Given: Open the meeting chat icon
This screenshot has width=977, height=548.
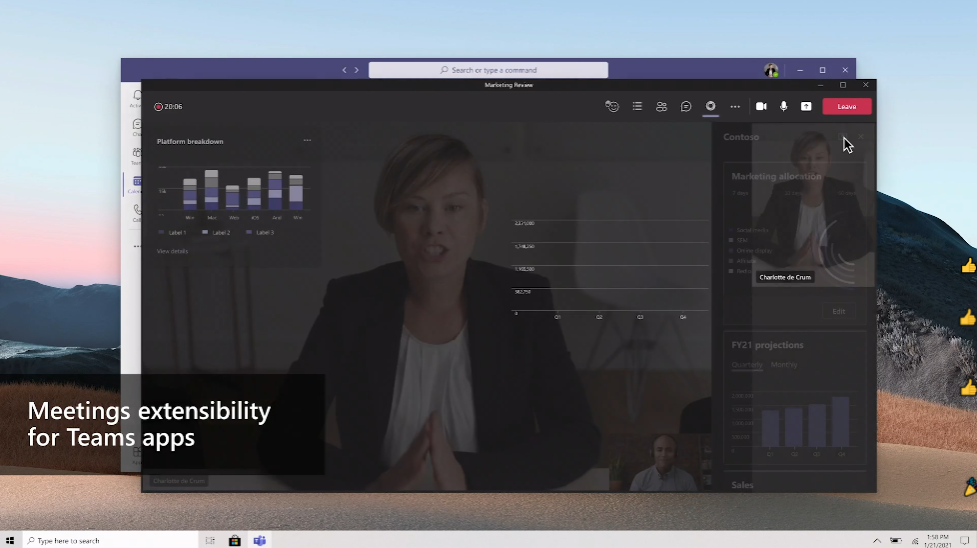Looking at the screenshot, I should [x=686, y=106].
